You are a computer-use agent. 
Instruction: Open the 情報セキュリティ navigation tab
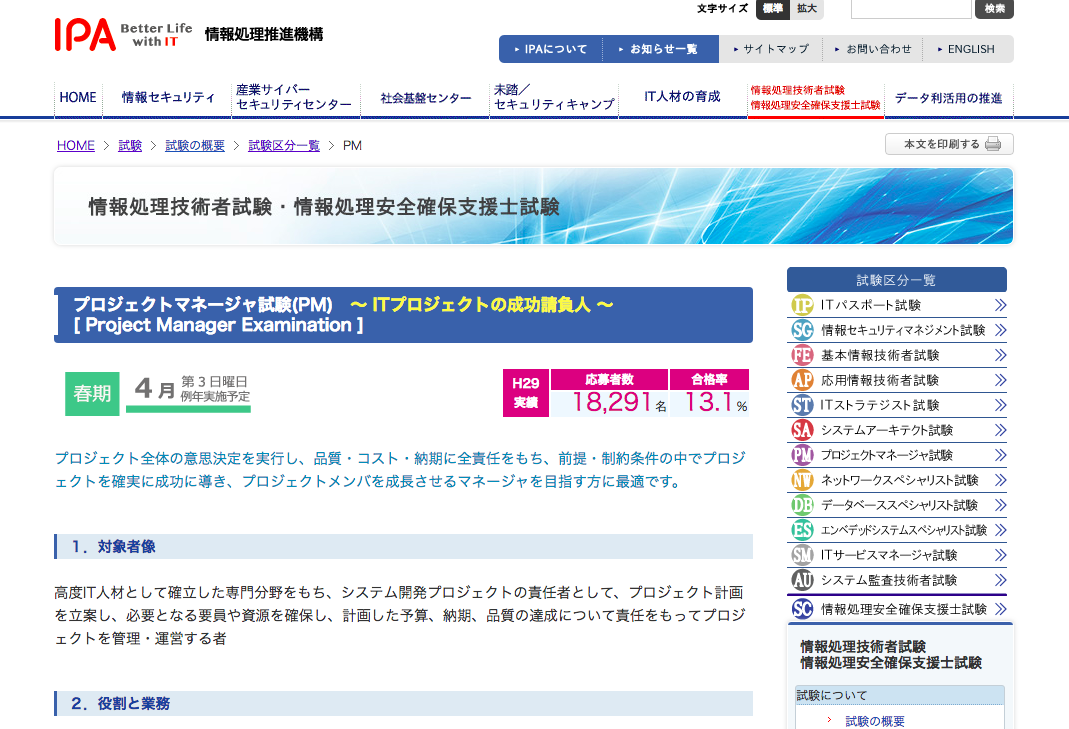[x=168, y=98]
